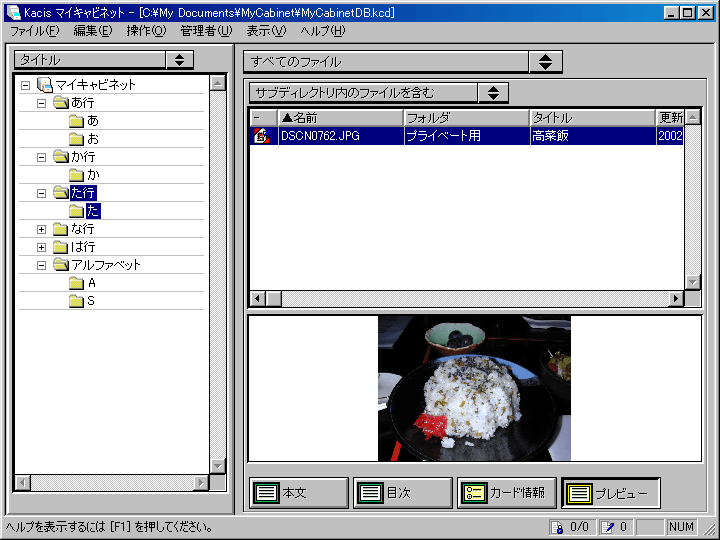The image size is (720, 540).
Task: Open the 管理者(U) menu
Action: click(206, 31)
